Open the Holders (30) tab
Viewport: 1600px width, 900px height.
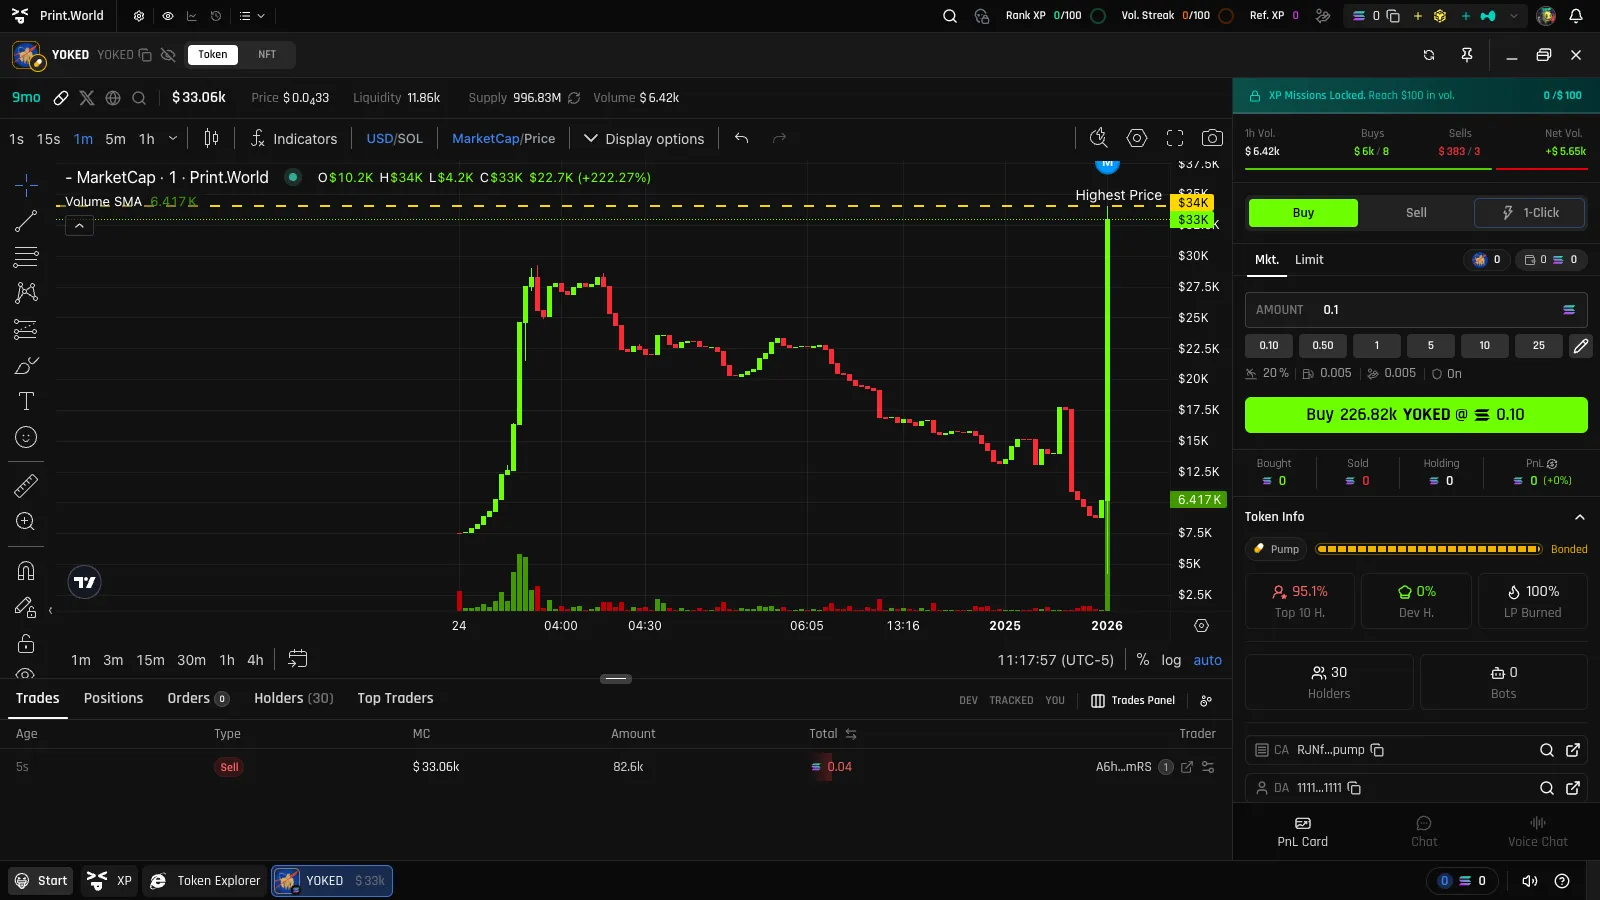tap(294, 698)
